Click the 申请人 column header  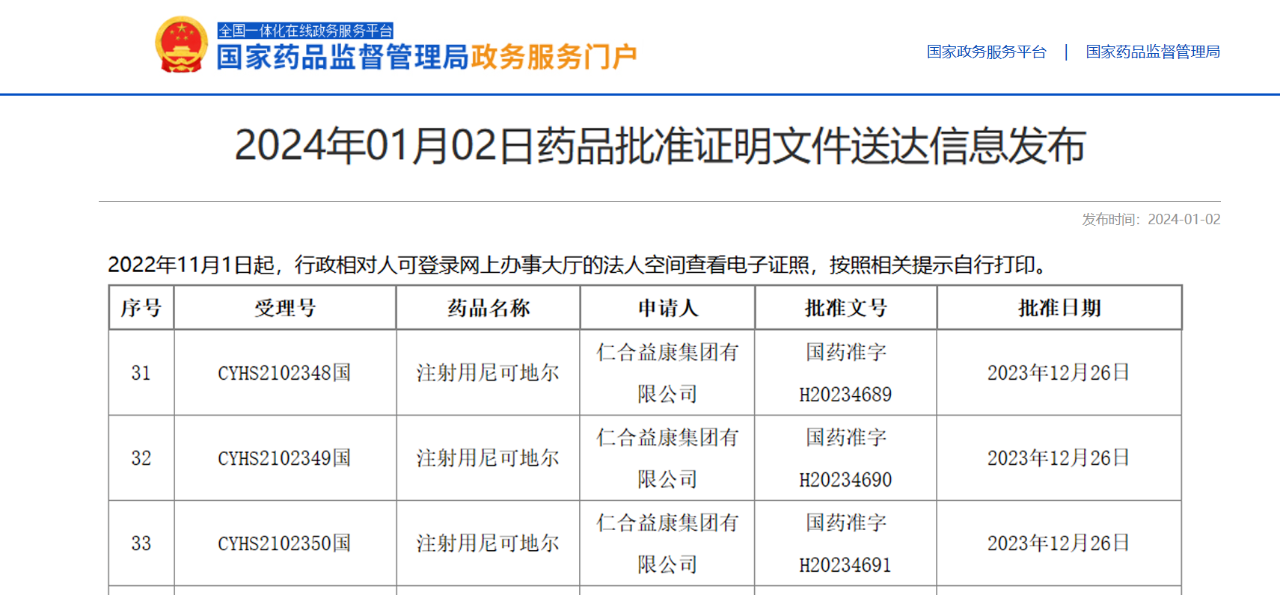coord(668,308)
